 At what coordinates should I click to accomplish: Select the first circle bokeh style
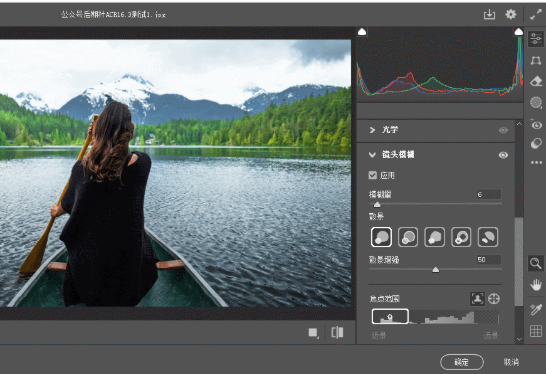[x=381, y=237]
